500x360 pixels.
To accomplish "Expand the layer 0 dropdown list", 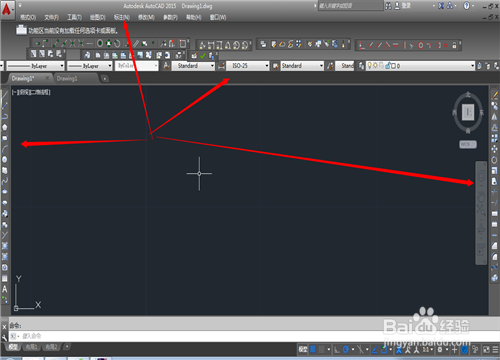I will click(472, 66).
